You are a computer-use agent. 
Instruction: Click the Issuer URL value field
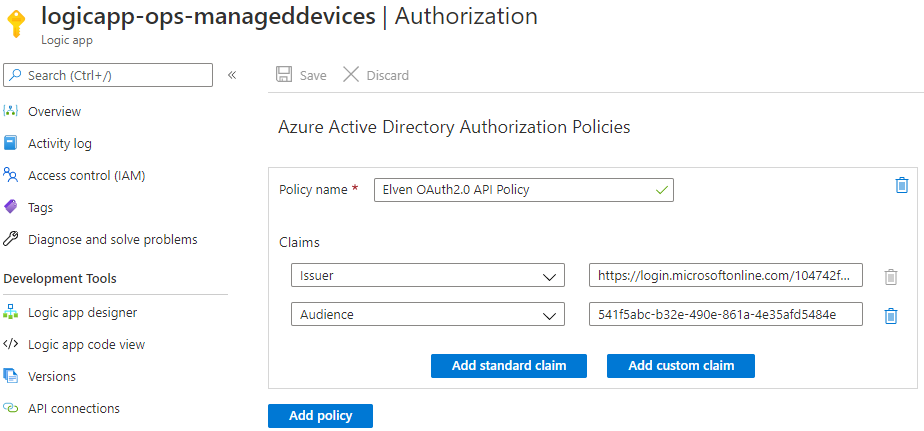tap(725, 275)
